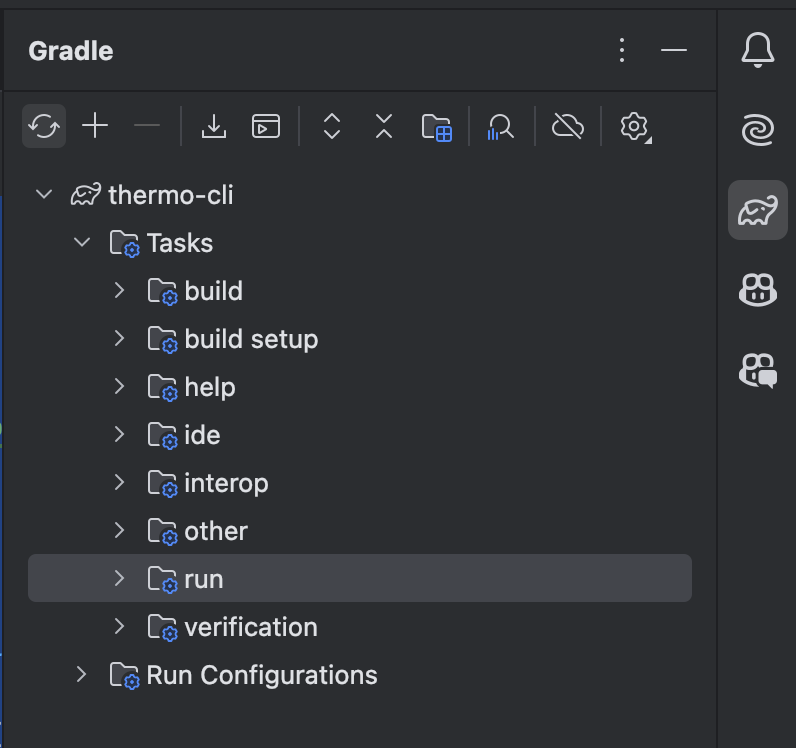Screen dimensions: 796x748
Task: Collapse the thermo-cli project node
Action: pos(44,194)
